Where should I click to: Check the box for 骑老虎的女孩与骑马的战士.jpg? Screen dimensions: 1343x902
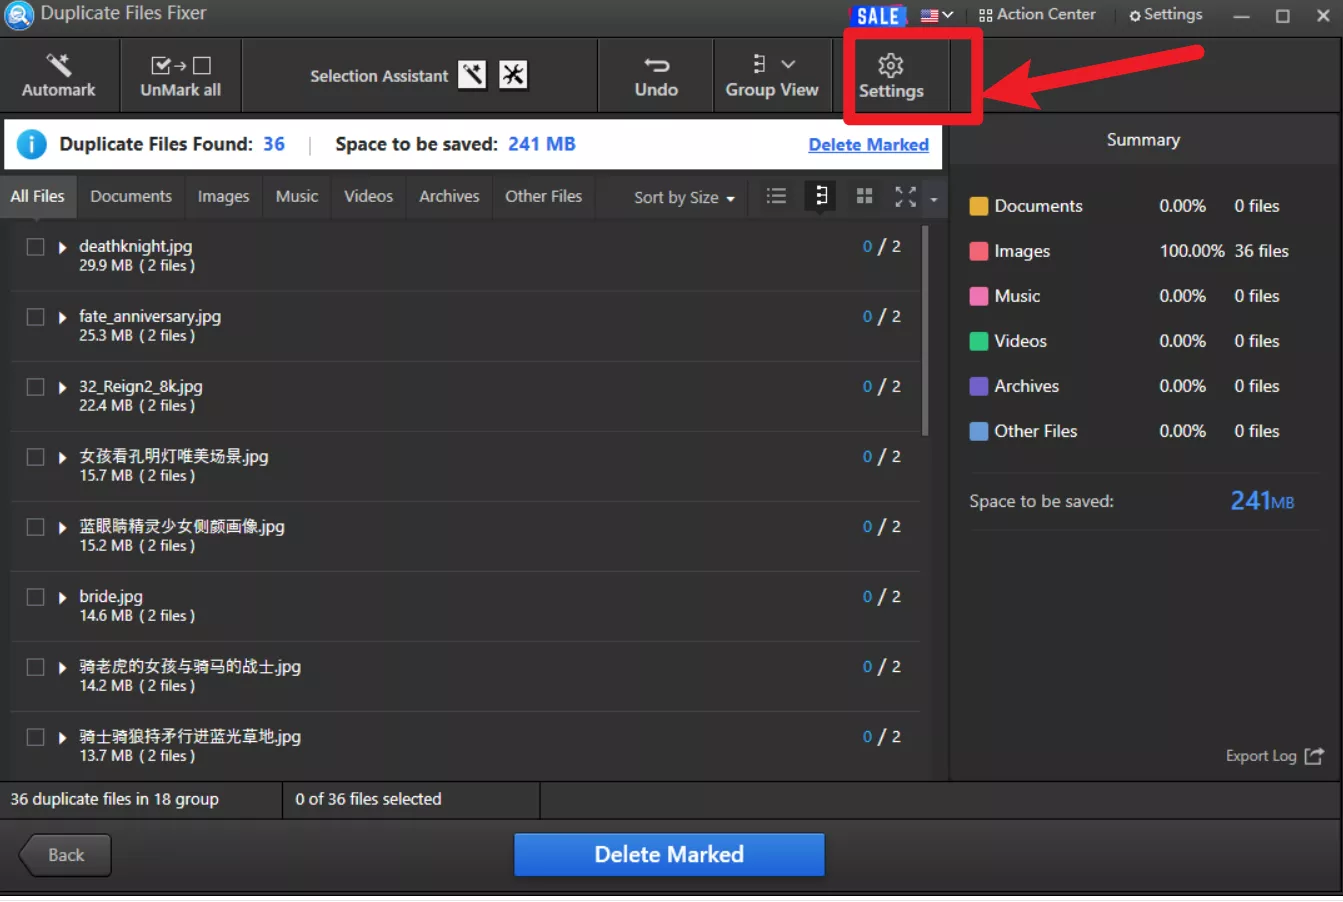(x=36, y=667)
